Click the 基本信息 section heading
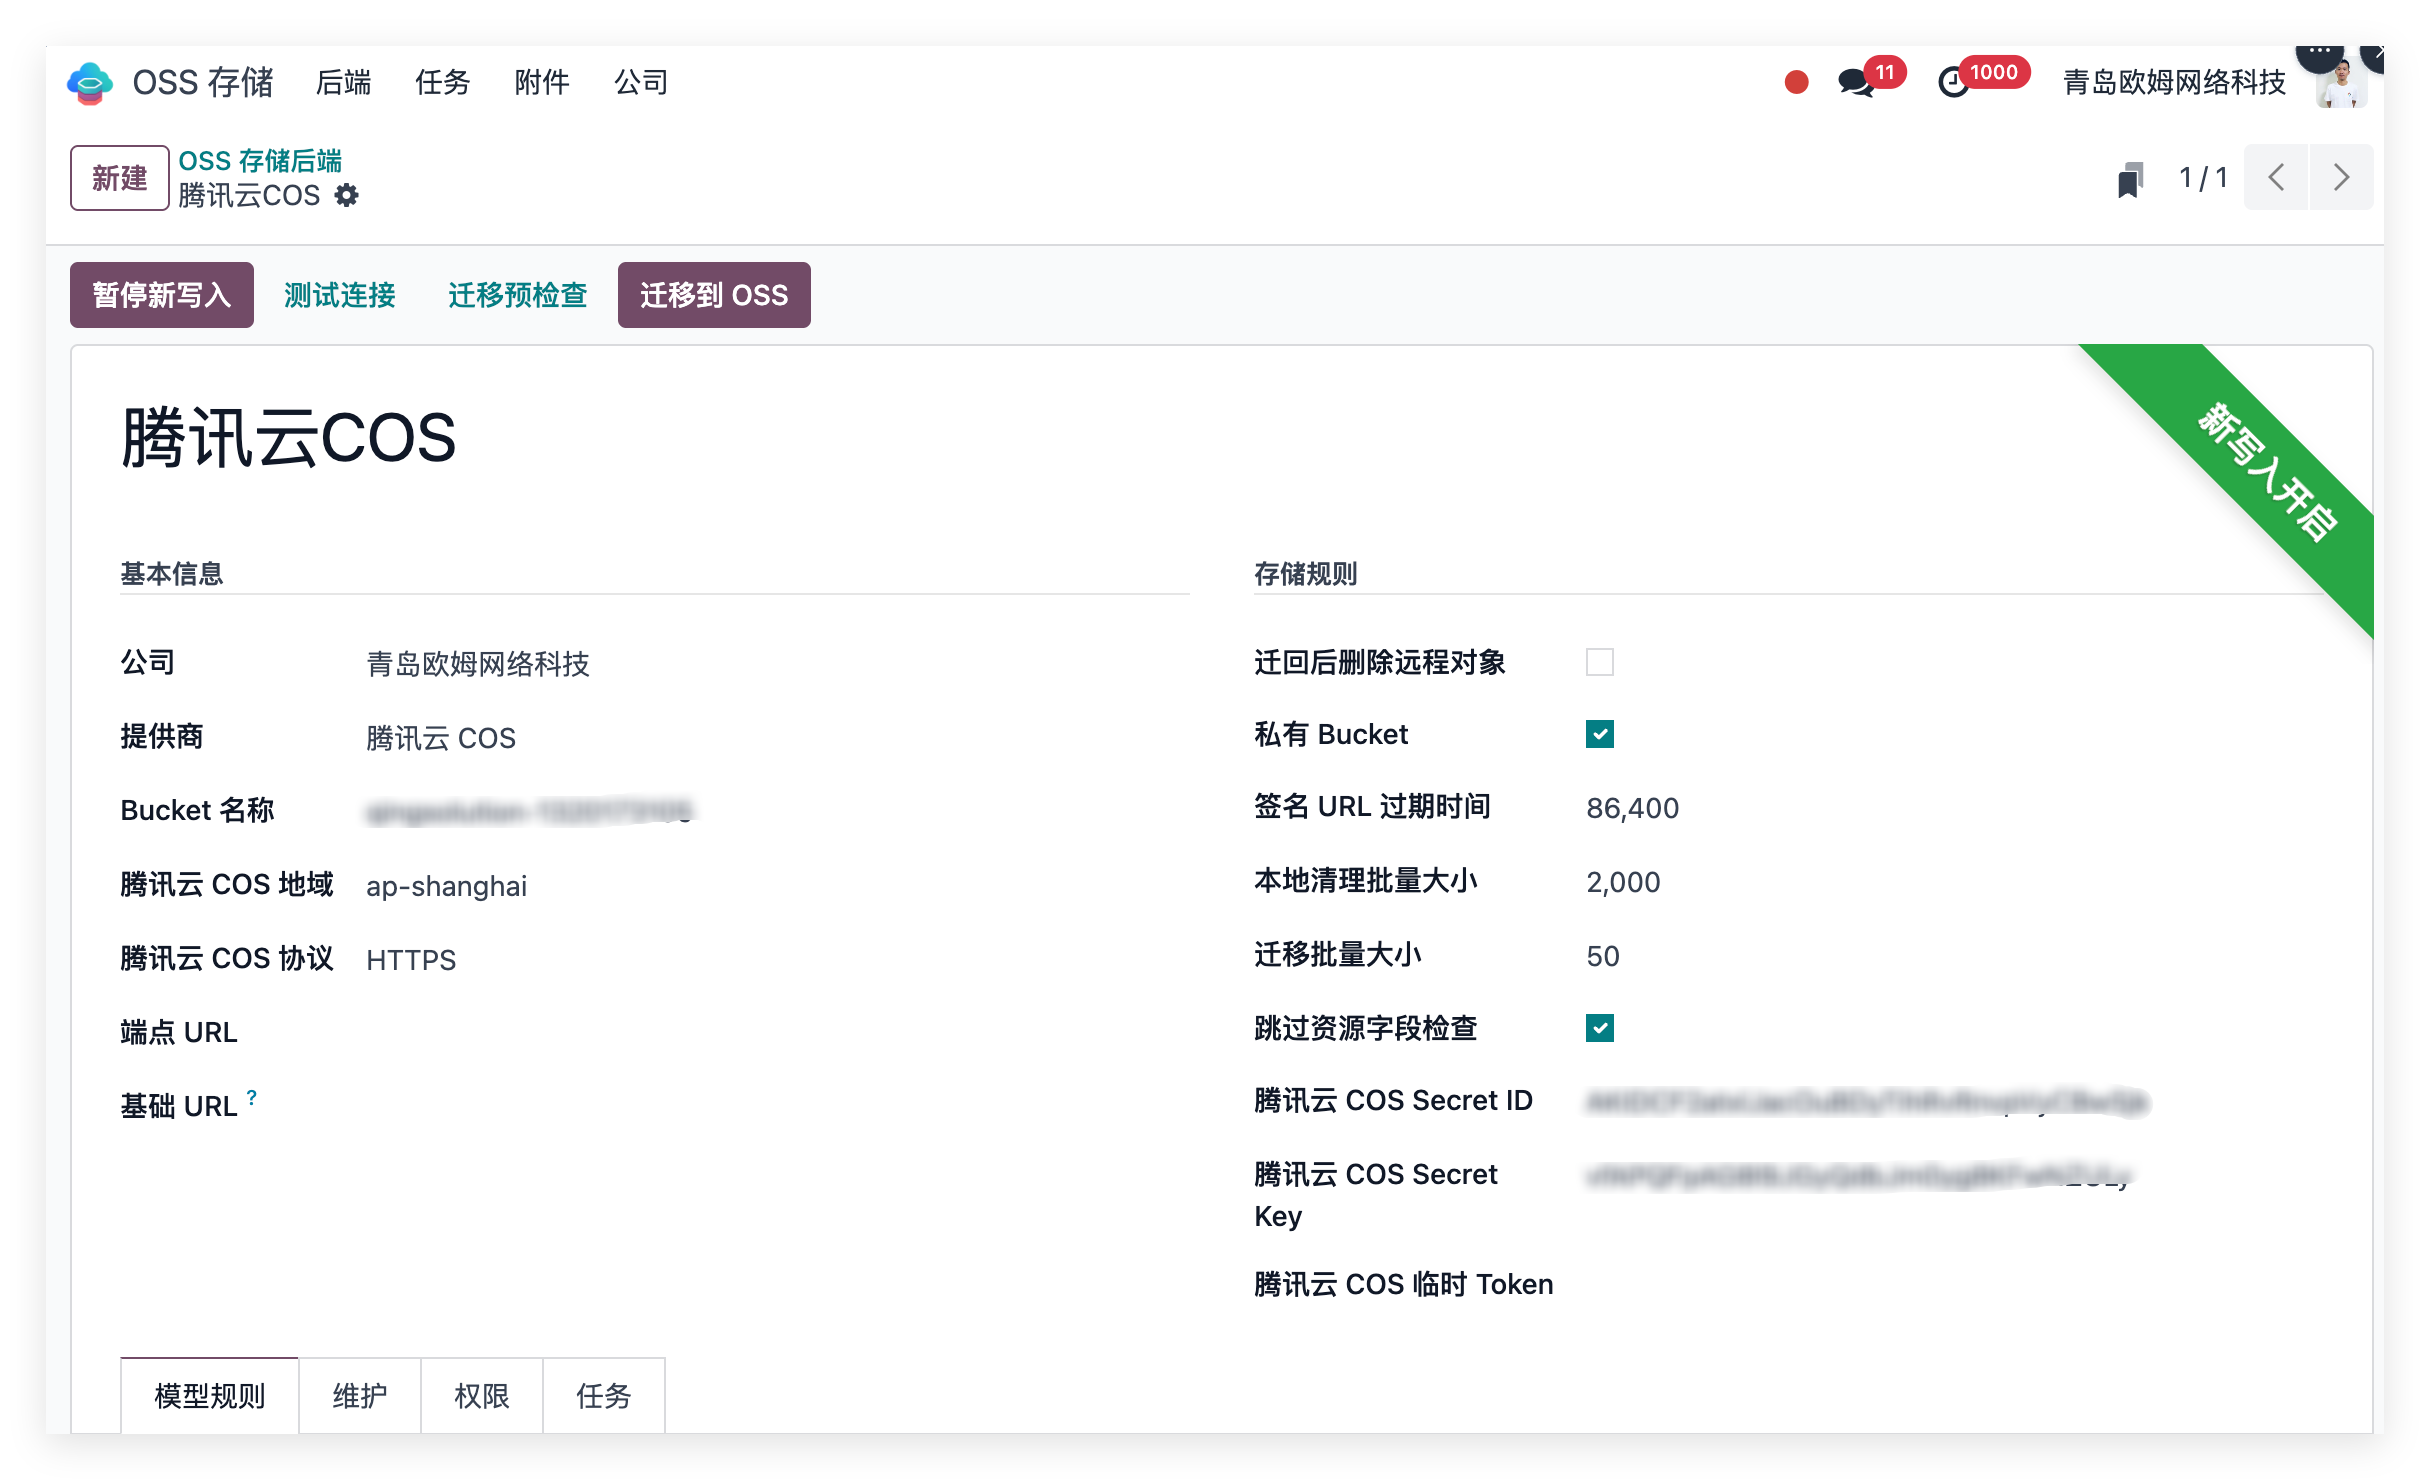This screenshot has width=2430, height=1480. 172,573
